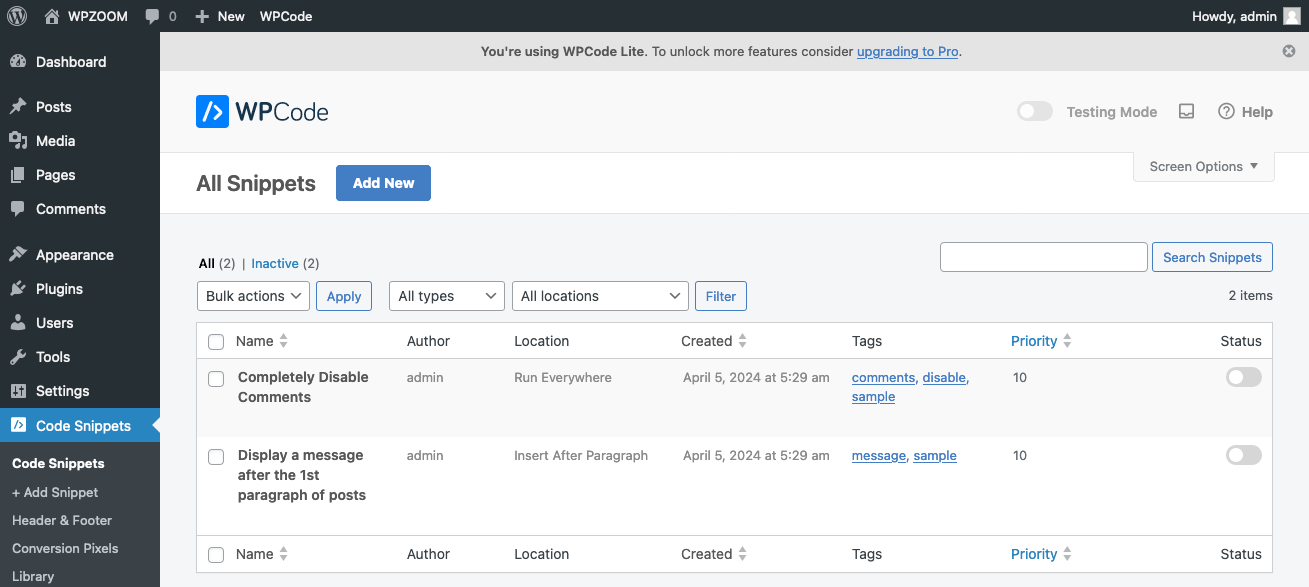Check the select-all checkbox in table footer
The image size is (1309, 587).
point(216,555)
